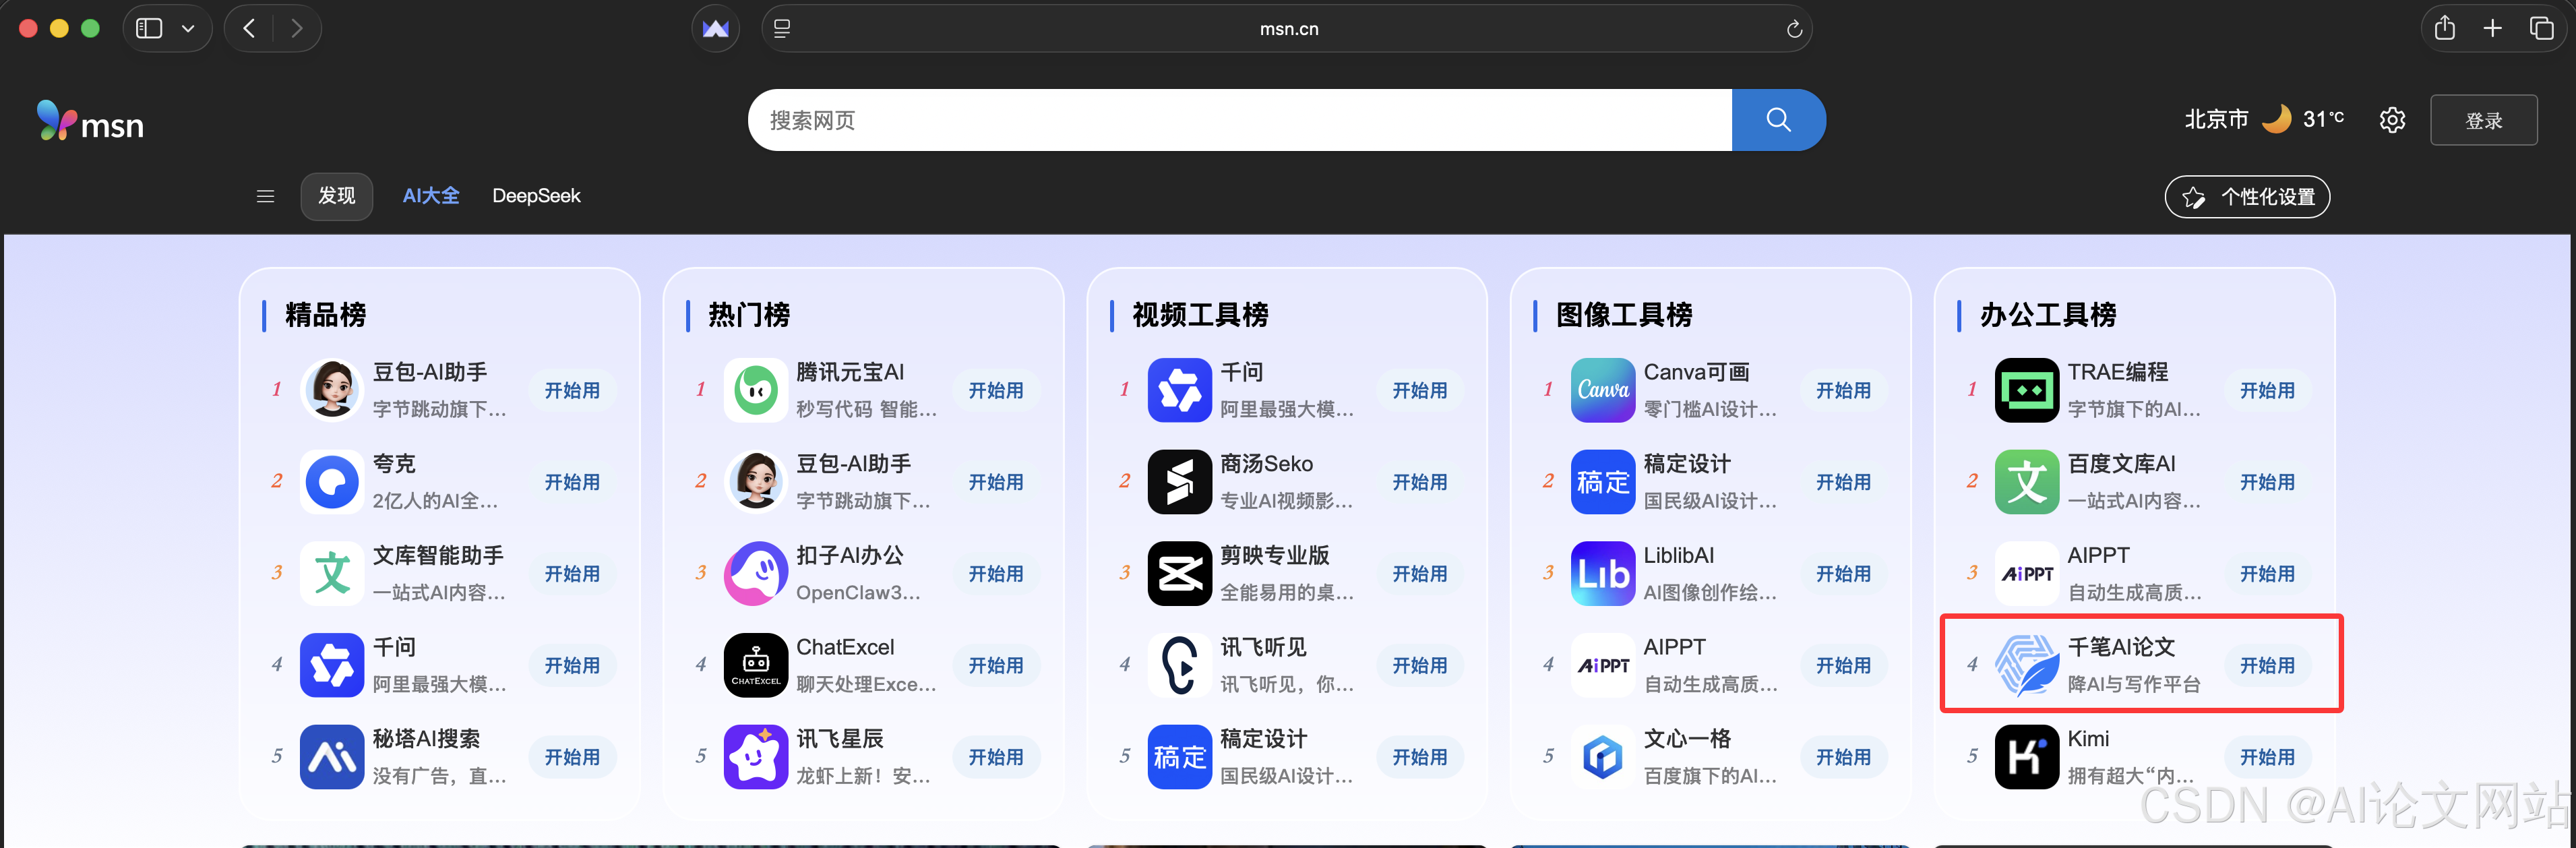The image size is (2576, 848).
Task: Open the hamburger menu beside 发现
Action: point(265,196)
